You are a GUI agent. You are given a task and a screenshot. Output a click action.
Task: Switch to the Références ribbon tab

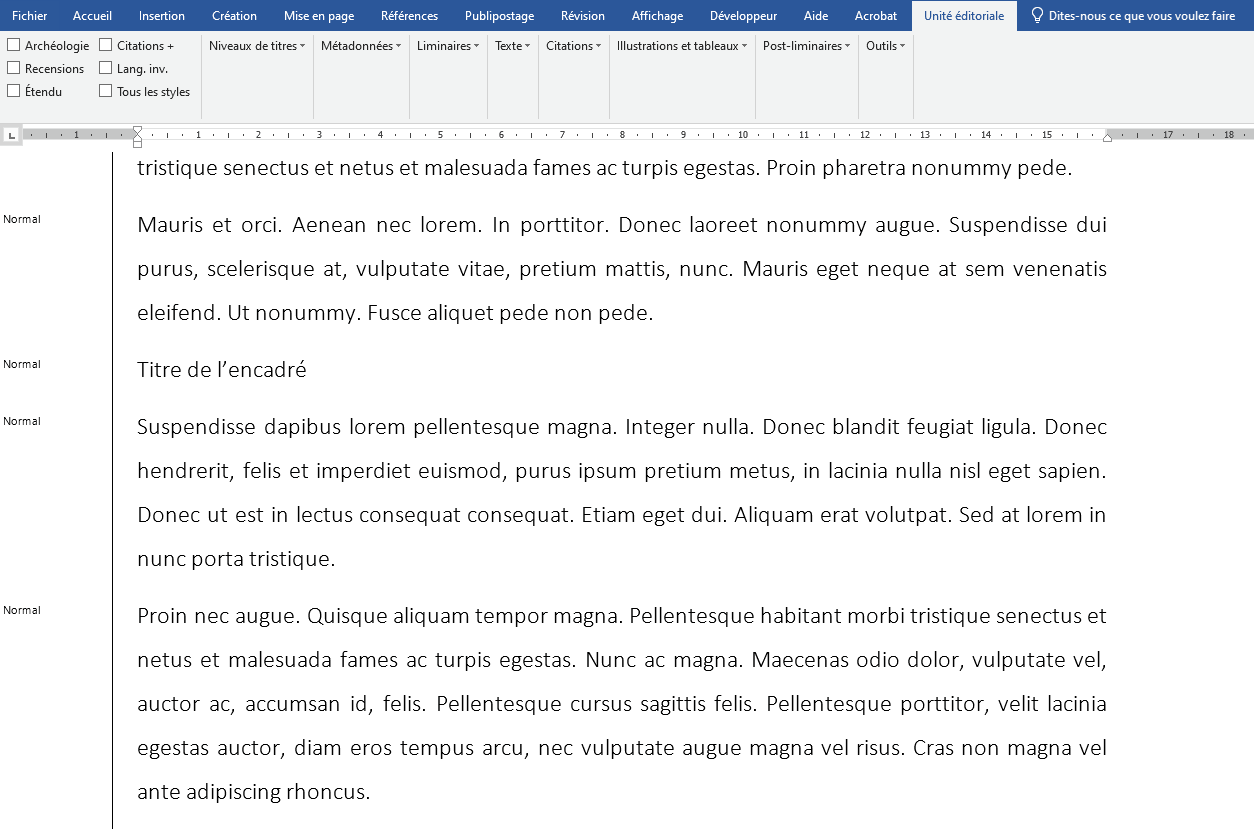click(x=409, y=16)
